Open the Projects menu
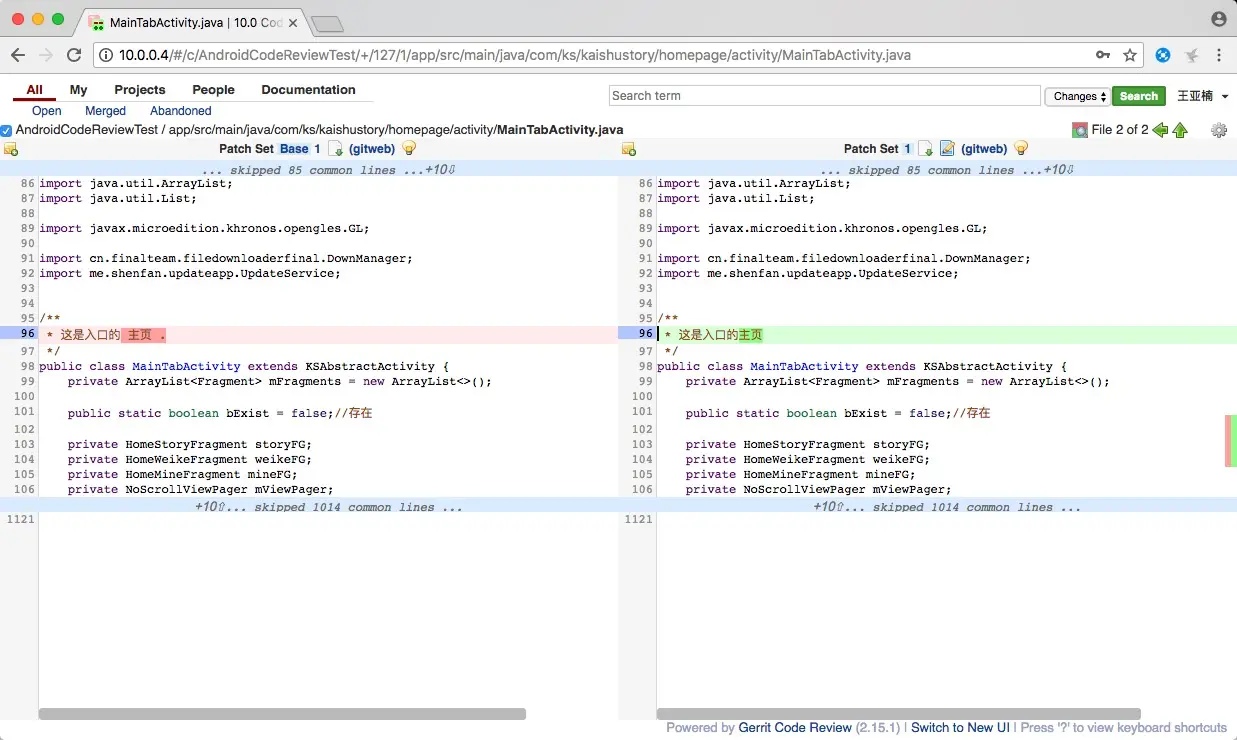This screenshot has width=1237, height=740. (139, 89)
